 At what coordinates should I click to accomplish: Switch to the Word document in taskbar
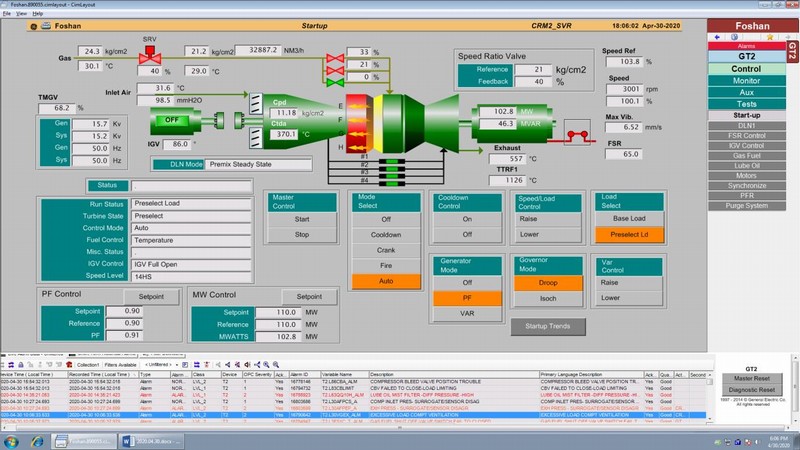pos(151,441)
